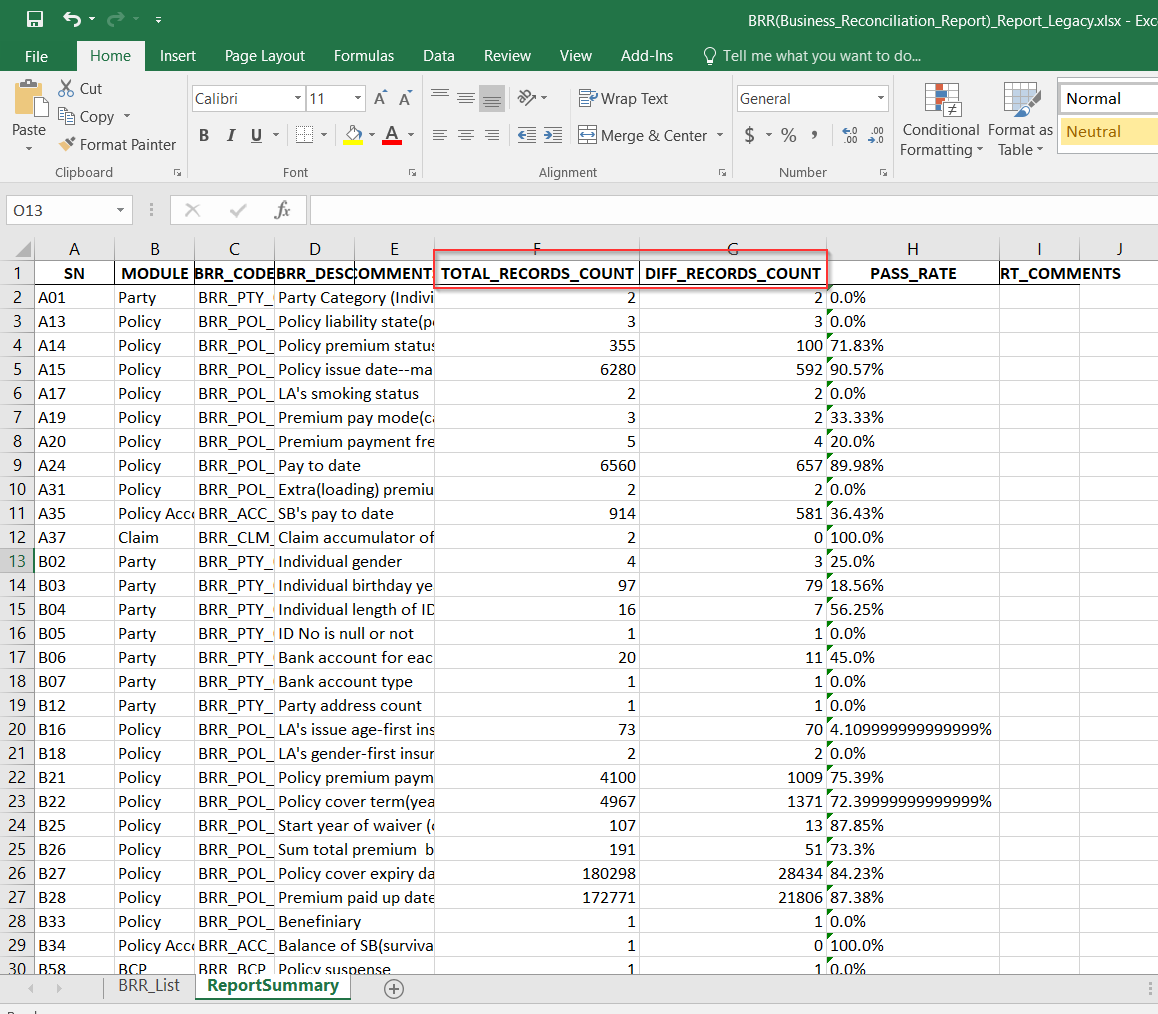
Task: Open the fill color dropdown arrow
Action: click(371, 135)
